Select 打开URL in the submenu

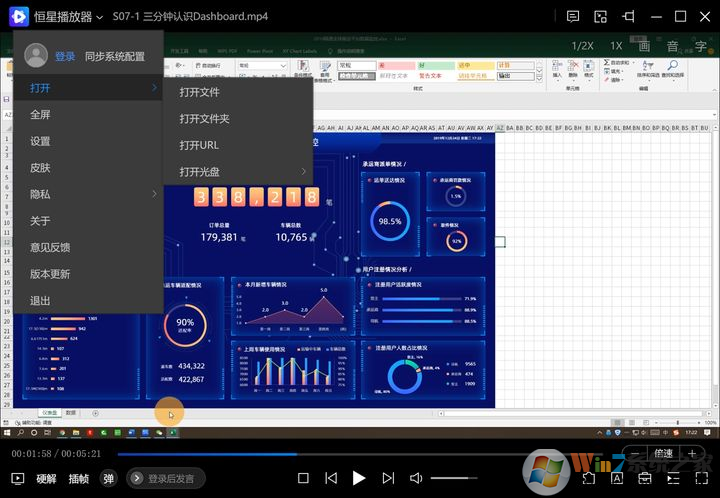[238, 145]
